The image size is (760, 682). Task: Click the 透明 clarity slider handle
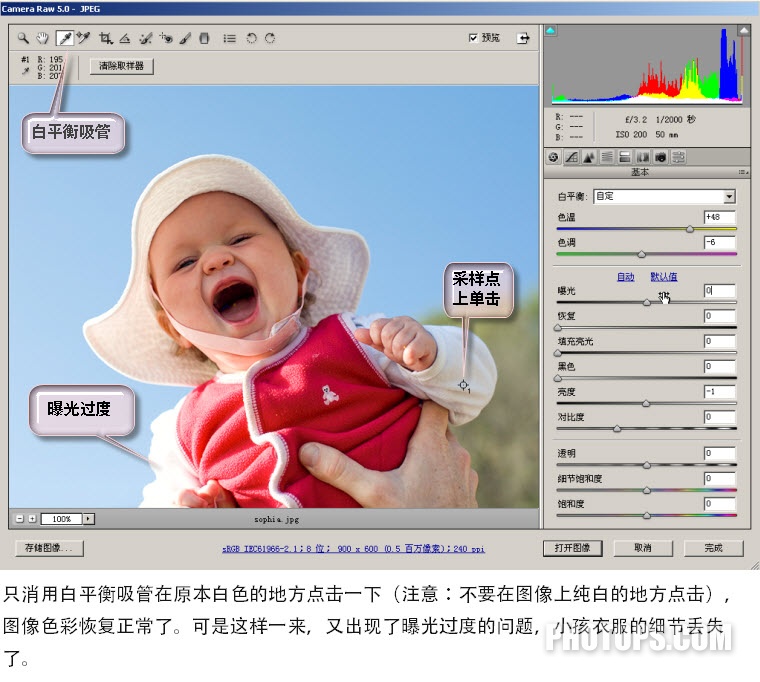647,465
